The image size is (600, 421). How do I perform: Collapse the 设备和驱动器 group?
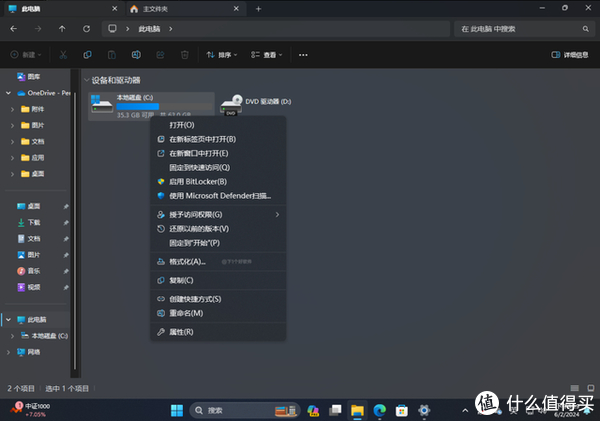click(86, 80)
